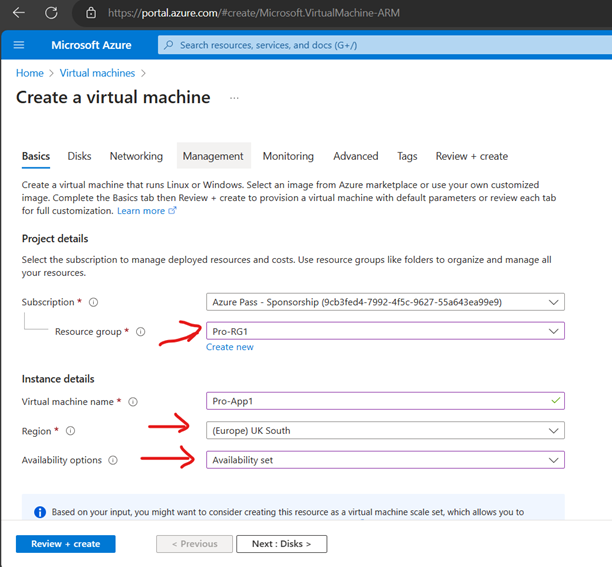The image size is (612, 567).
Task: Click Next : Disks button
Action: [x=281, y=544]
